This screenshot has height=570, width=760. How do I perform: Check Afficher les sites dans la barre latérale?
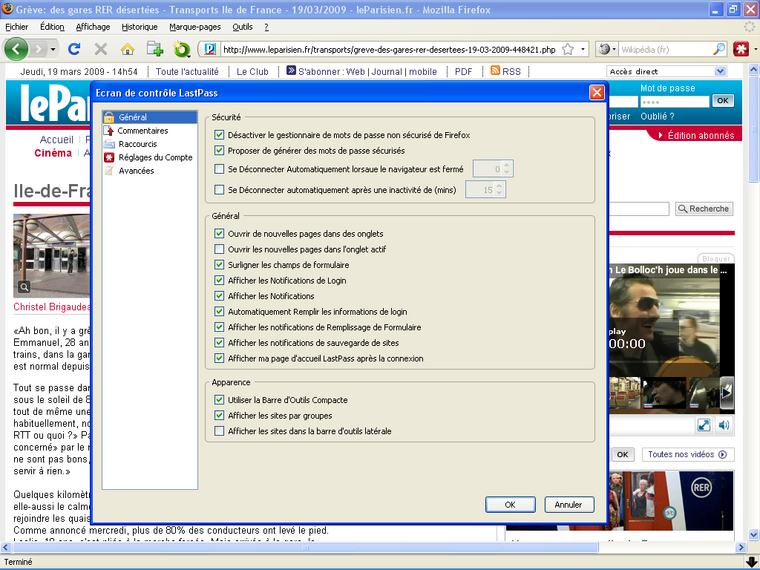[x=219, y=431]
